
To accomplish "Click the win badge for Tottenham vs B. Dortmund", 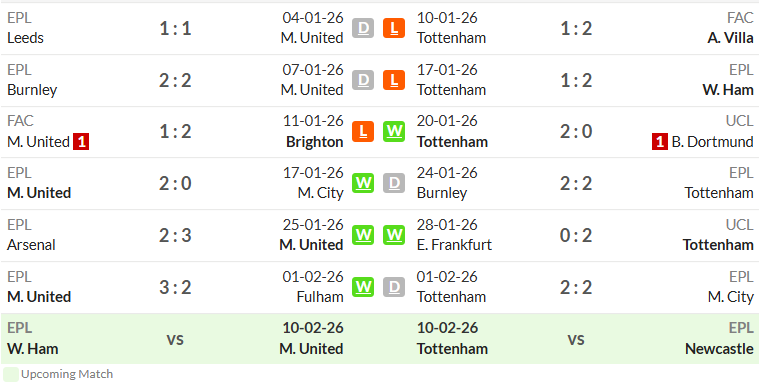I will pyautogui.click(x=394, y=131).
